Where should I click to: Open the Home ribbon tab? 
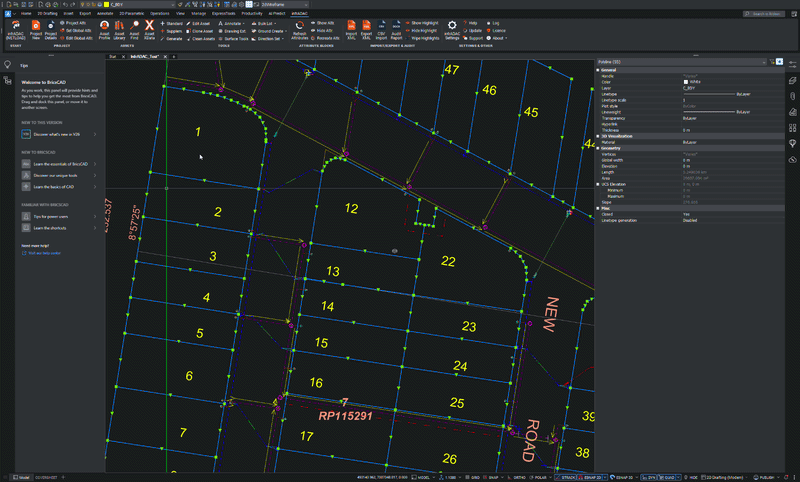point(26,14)
